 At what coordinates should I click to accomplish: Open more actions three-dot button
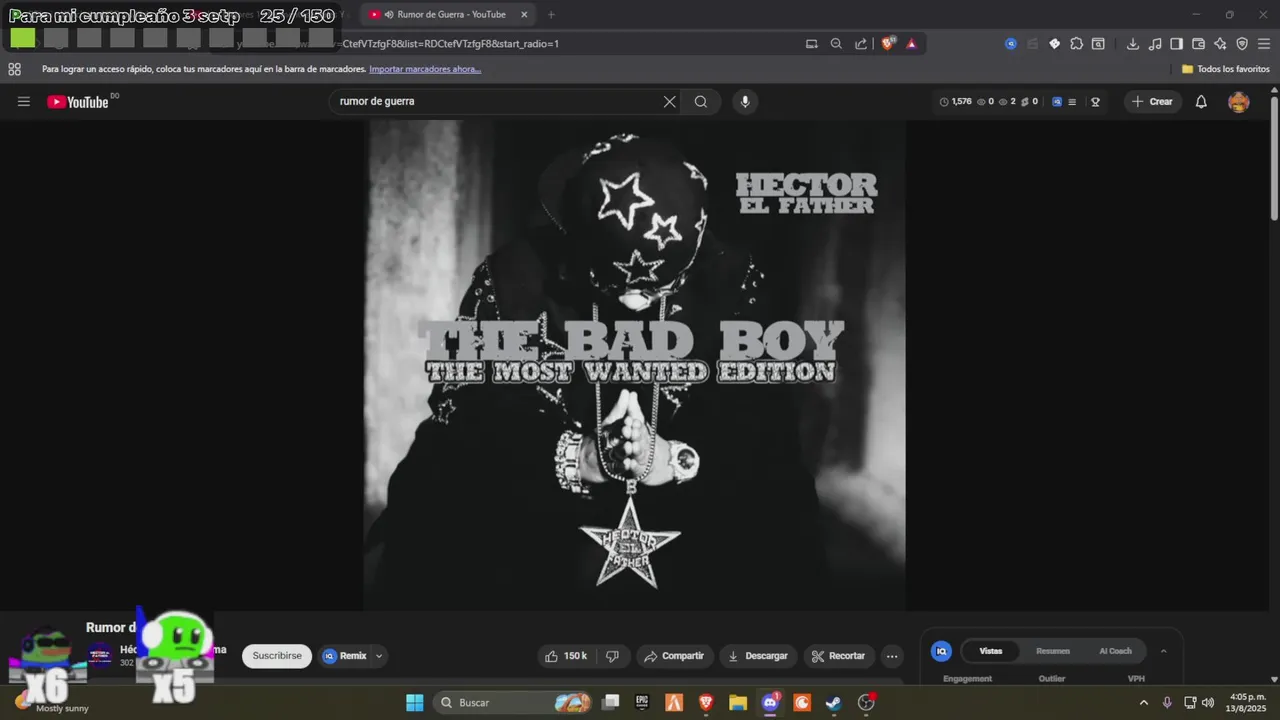[892, 656]
